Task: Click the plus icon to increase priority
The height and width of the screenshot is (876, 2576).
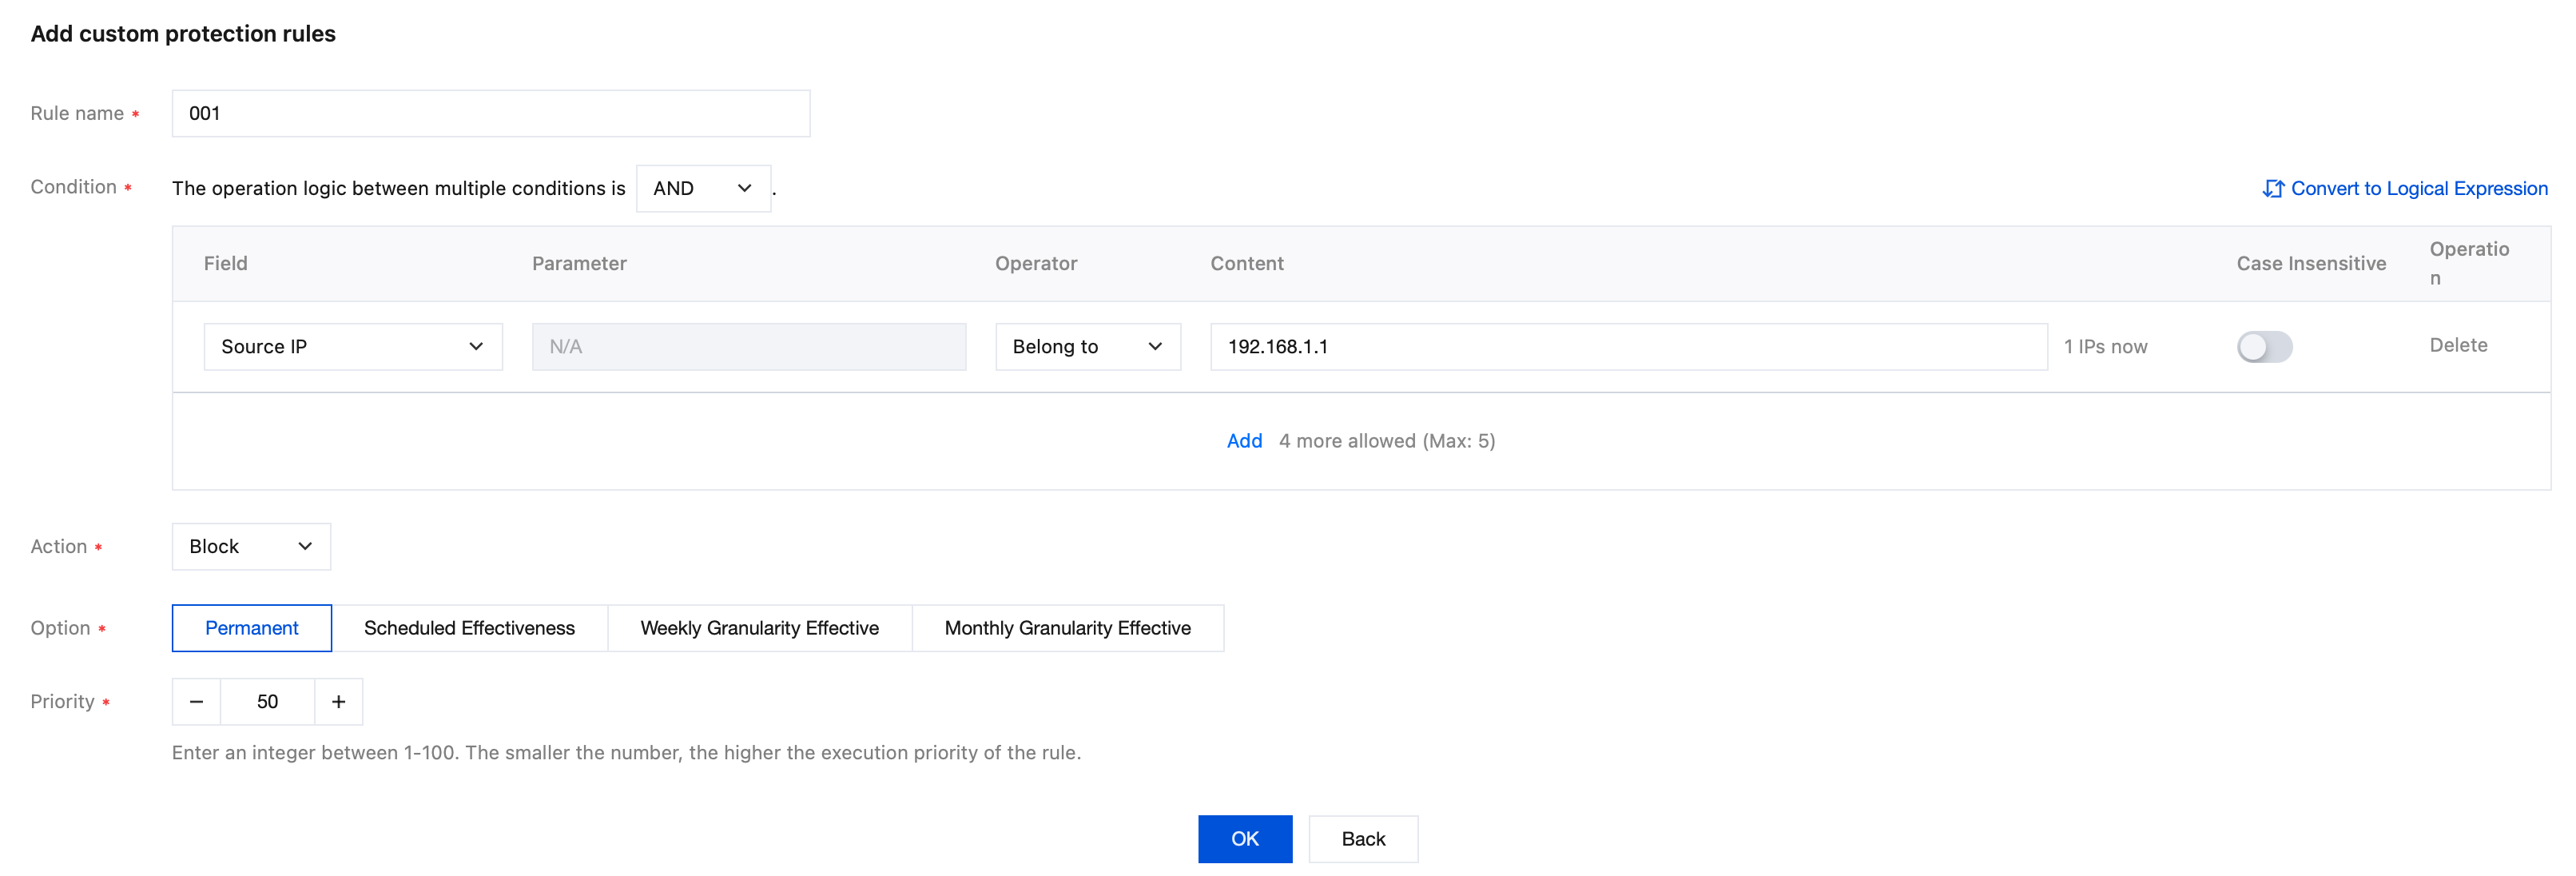Action: (339, 701)
